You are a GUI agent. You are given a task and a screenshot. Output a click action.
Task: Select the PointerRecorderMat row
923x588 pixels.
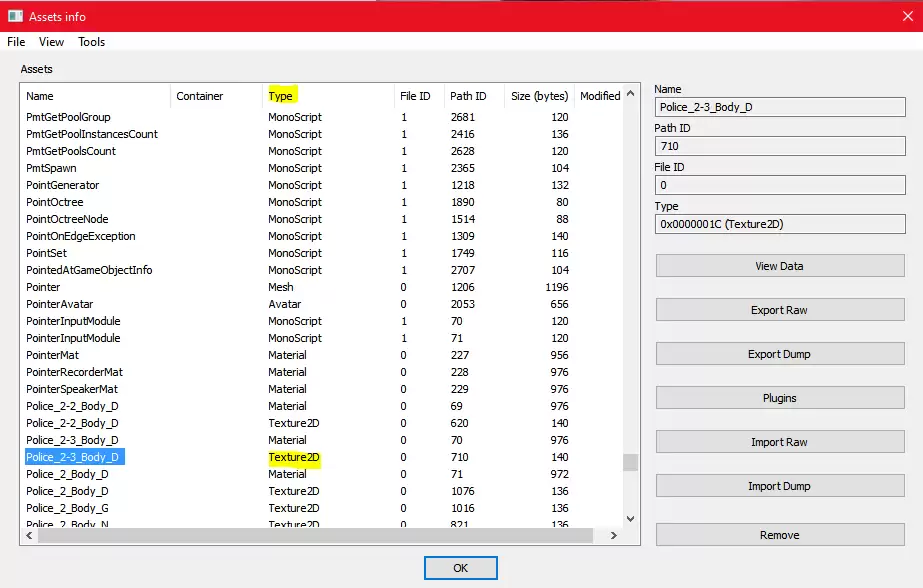[x=321, y=372]
